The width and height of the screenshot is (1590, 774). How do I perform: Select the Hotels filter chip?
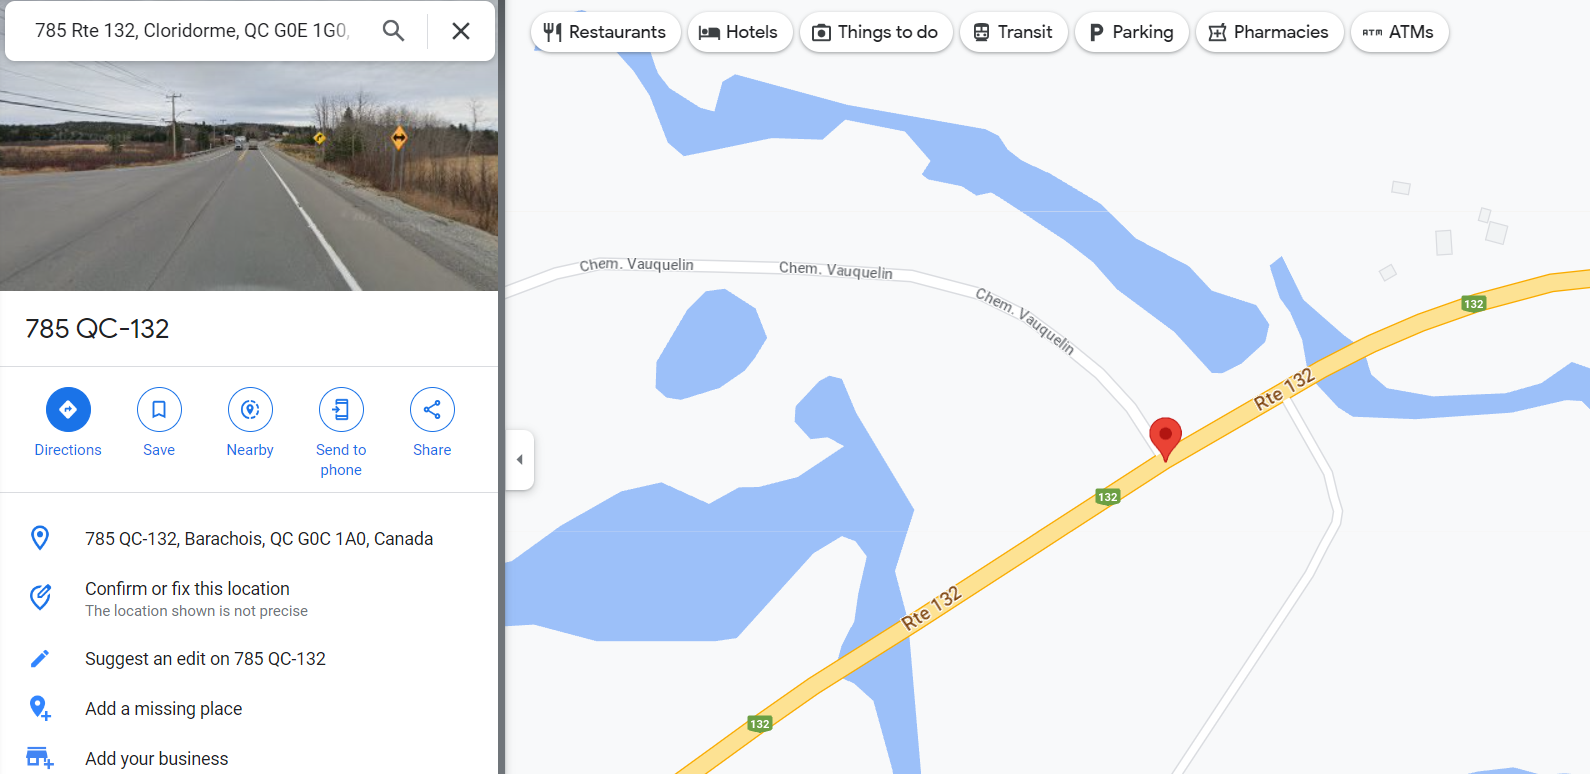[740, 32]
